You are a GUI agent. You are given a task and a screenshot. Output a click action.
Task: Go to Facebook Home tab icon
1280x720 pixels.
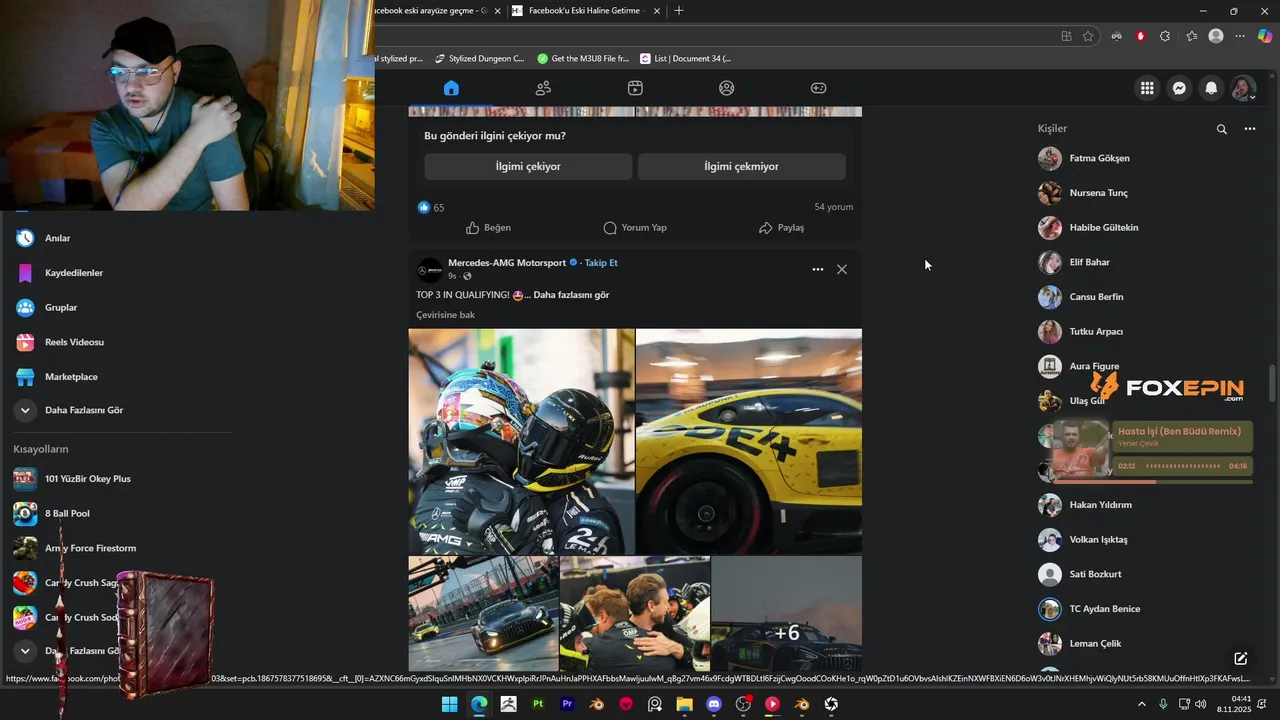[451, 88]
